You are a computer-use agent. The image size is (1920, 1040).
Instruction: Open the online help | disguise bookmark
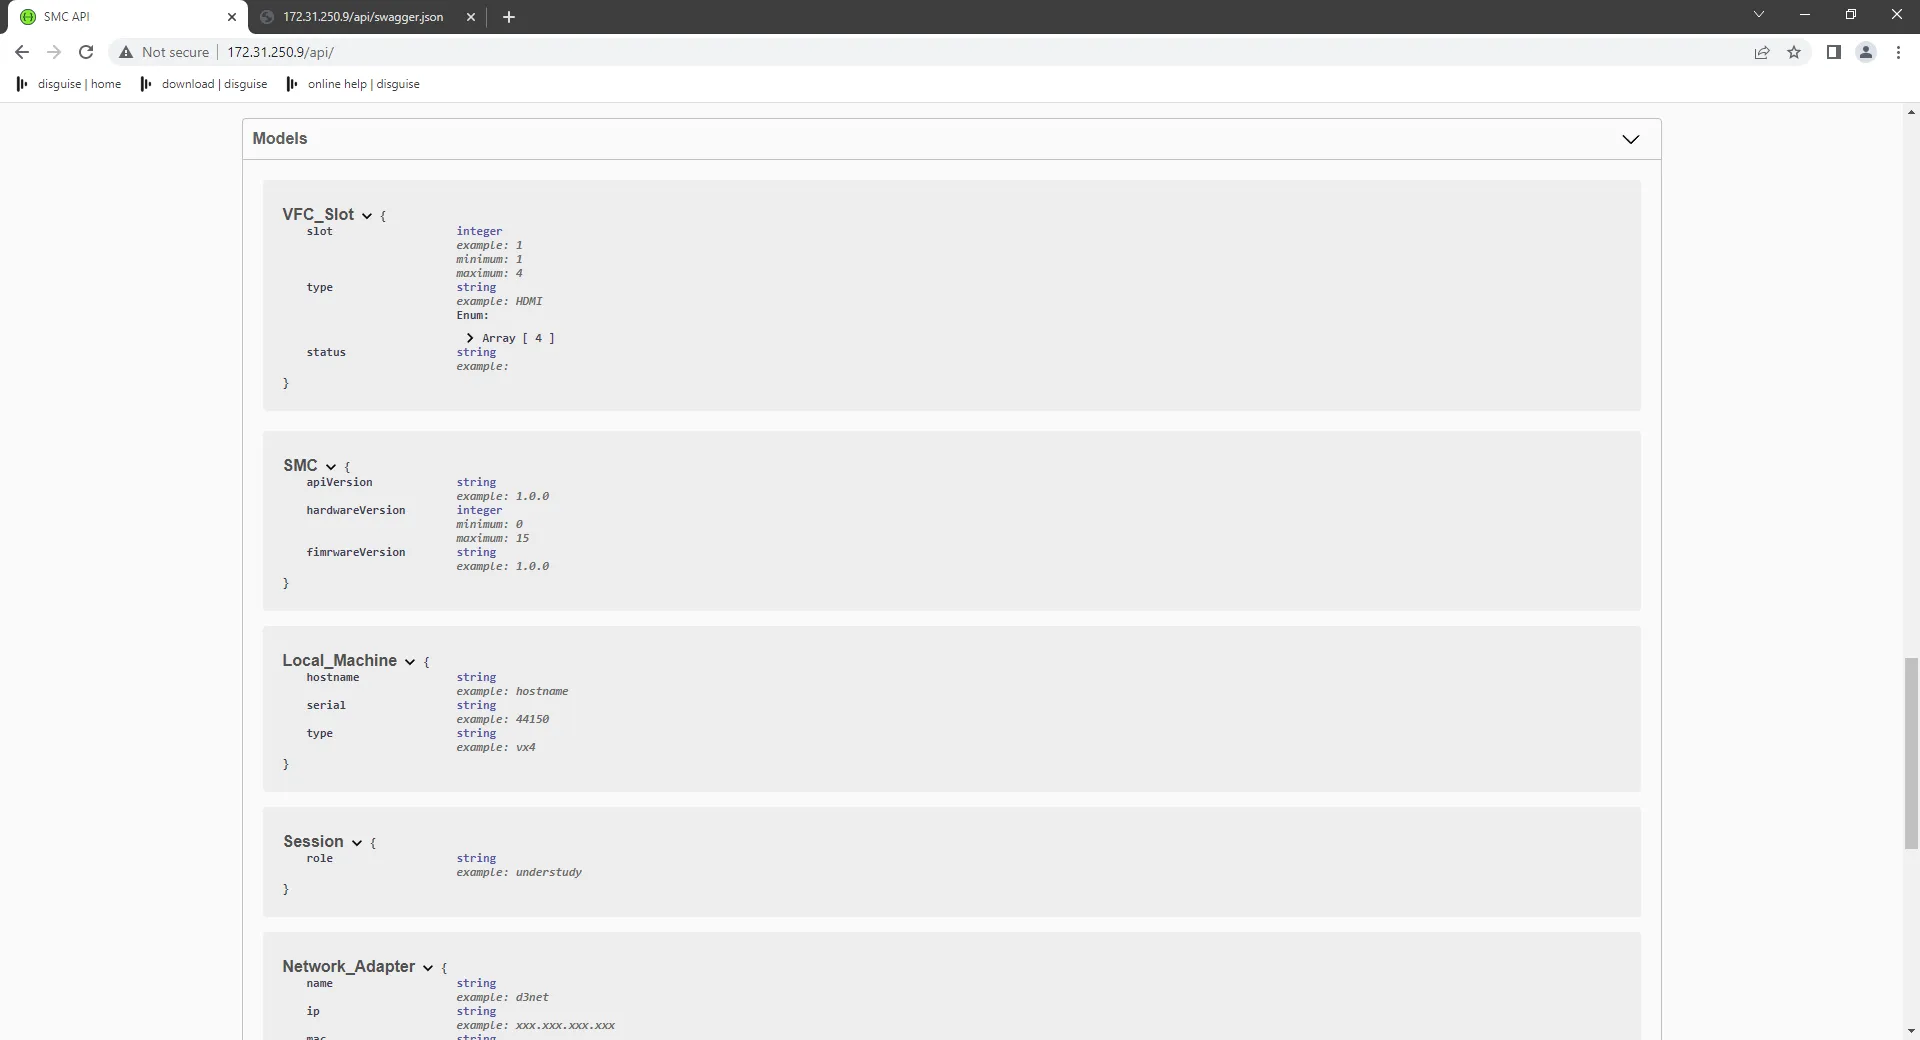pos(363,84)
